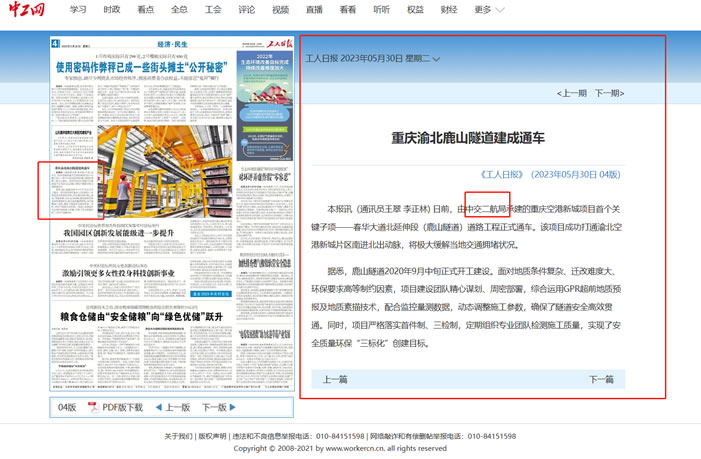Select 视频 in the top navigation
Screen dimensions: 701x459
click(x=280, y=10)
